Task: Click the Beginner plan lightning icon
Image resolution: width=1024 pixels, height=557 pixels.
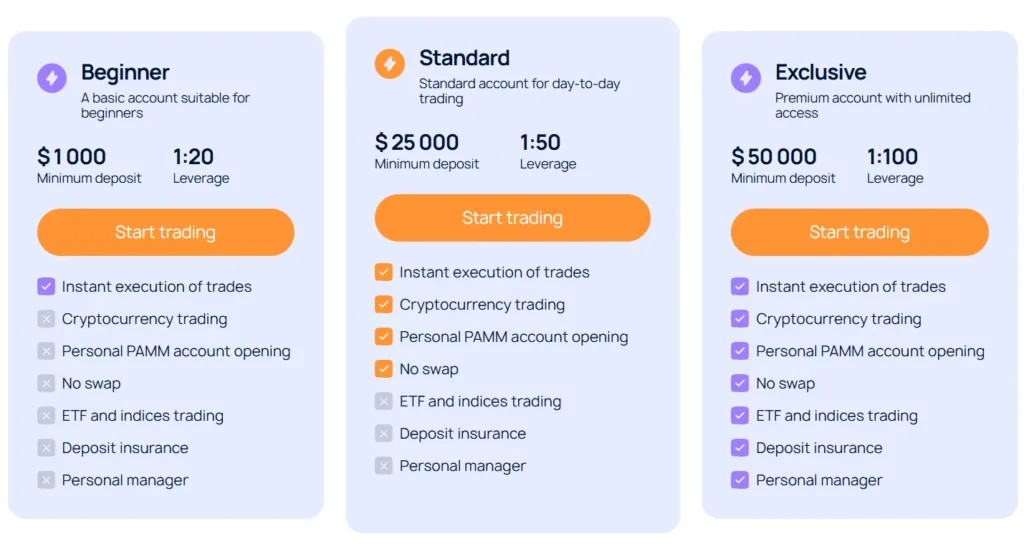Action: (x=52, y=78)
